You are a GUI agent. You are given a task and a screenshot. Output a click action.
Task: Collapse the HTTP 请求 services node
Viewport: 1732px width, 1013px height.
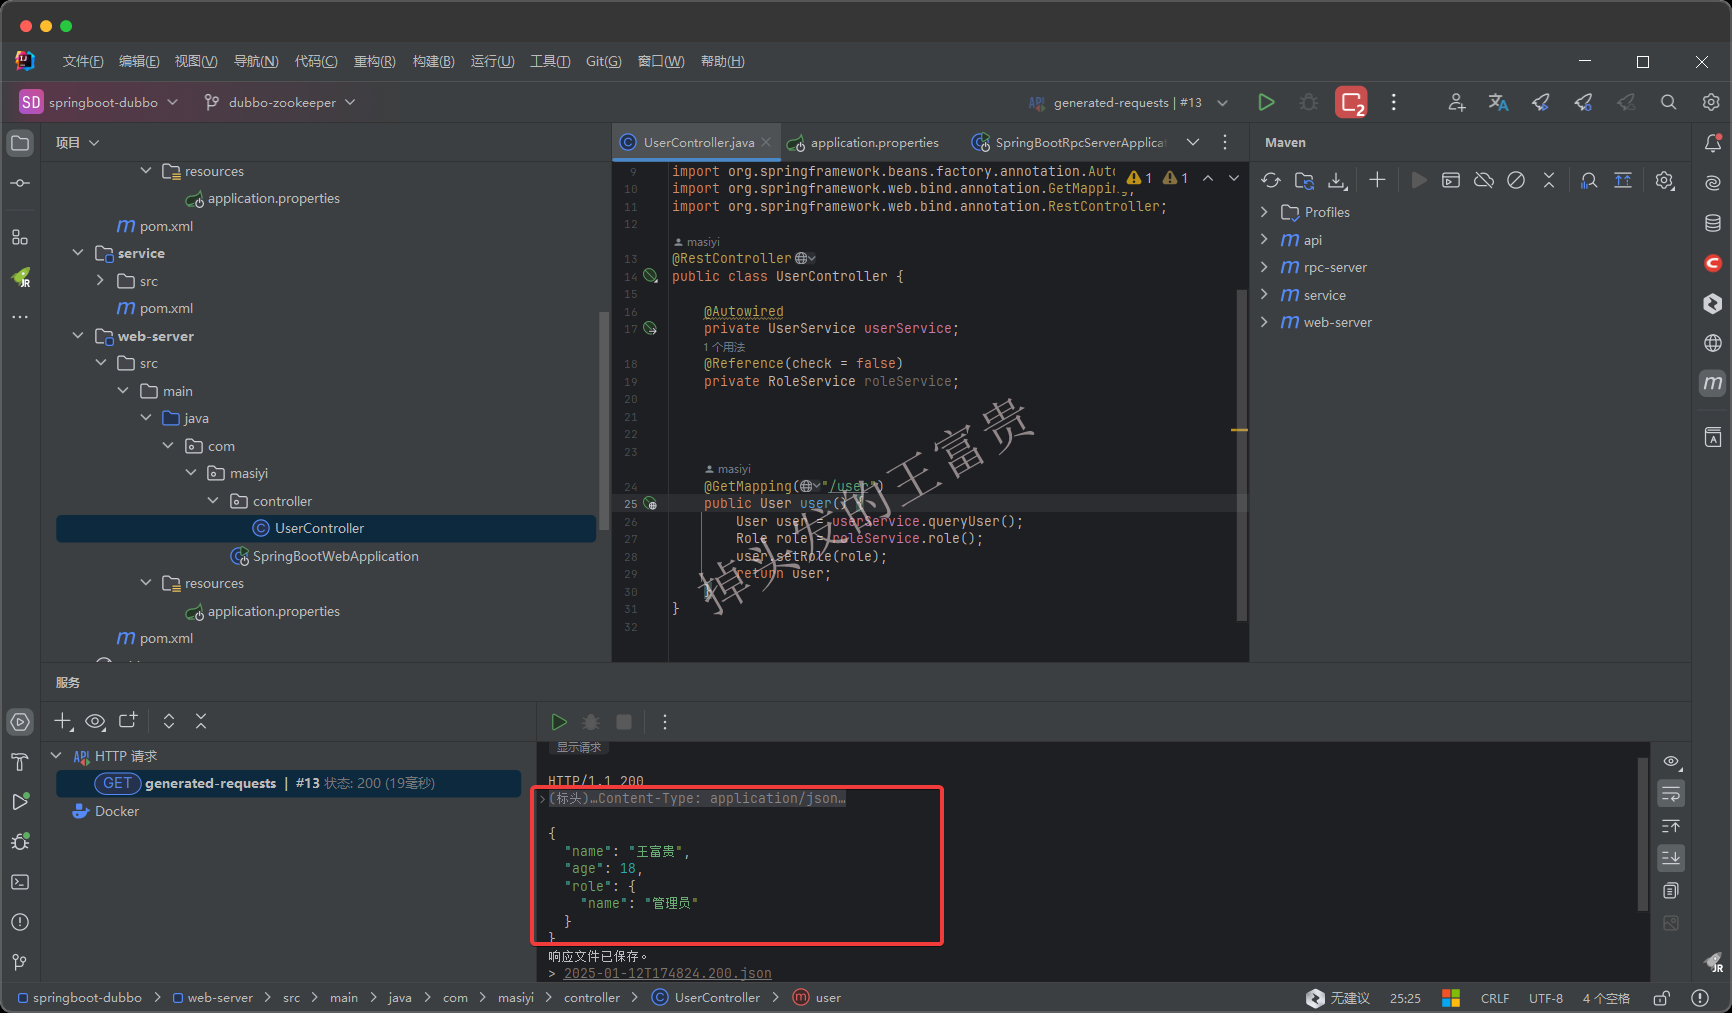click(x=56, y=756)
